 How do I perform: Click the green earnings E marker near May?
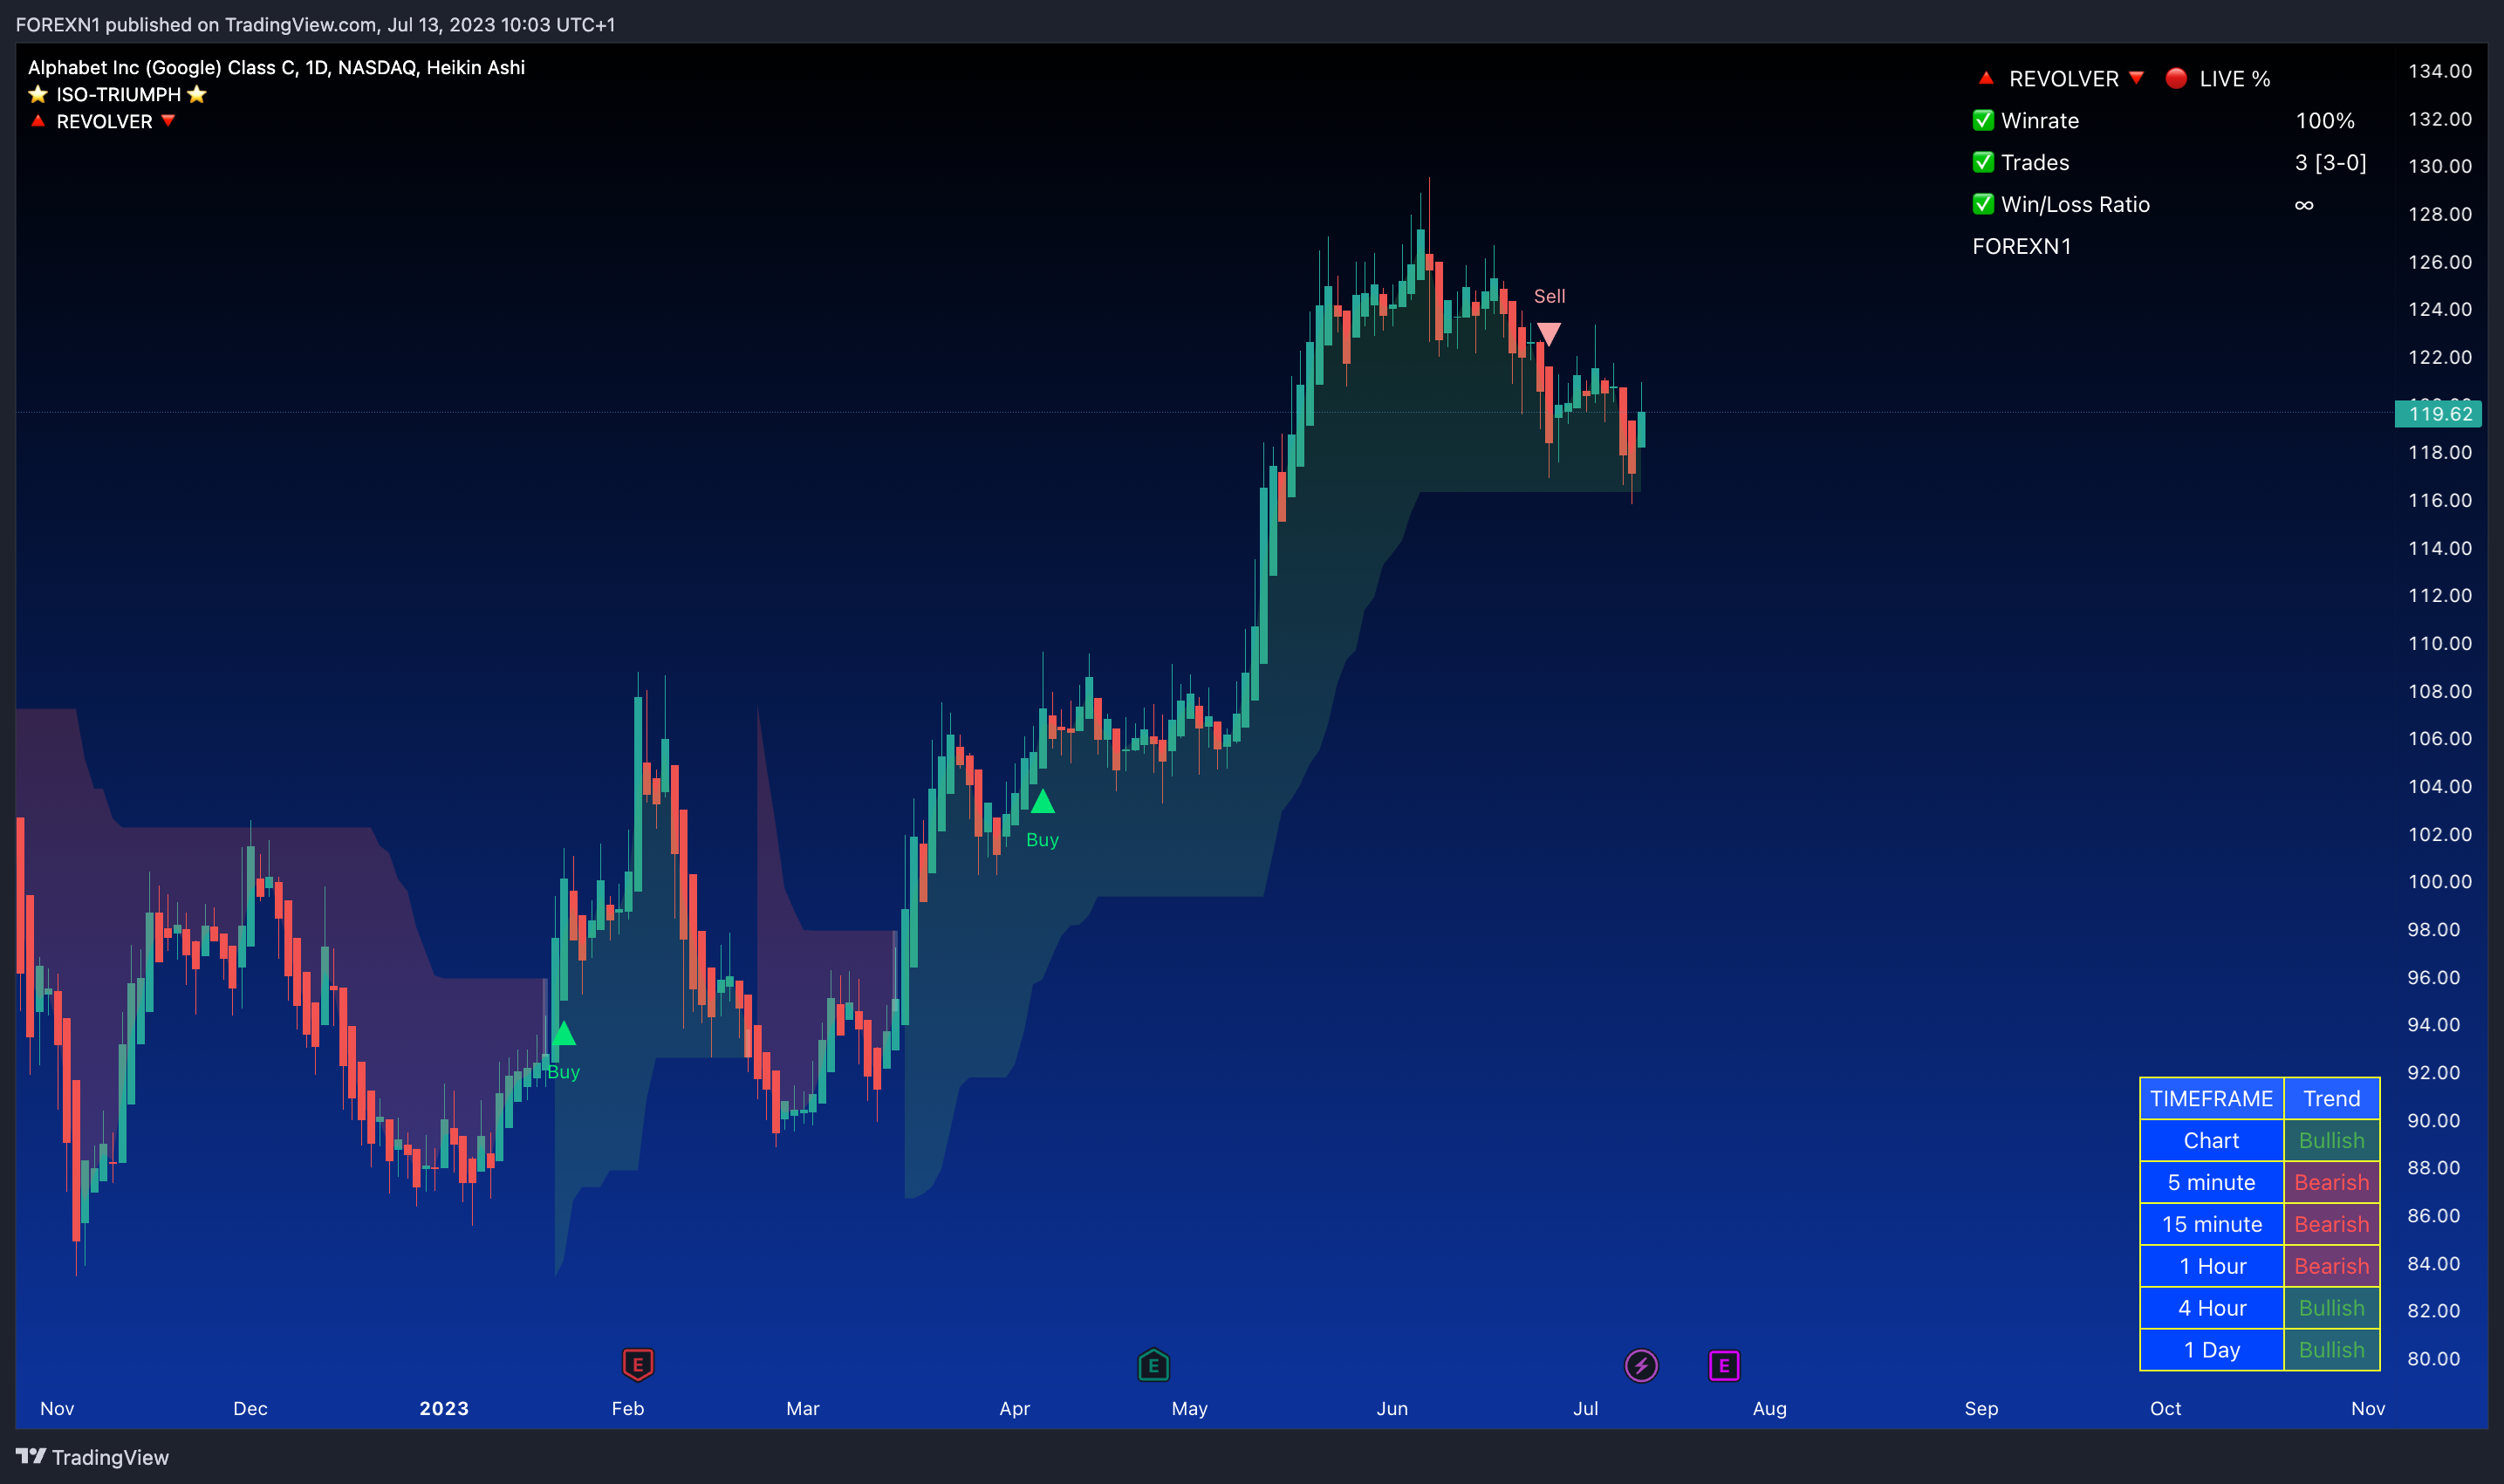pos(1153,1365)
